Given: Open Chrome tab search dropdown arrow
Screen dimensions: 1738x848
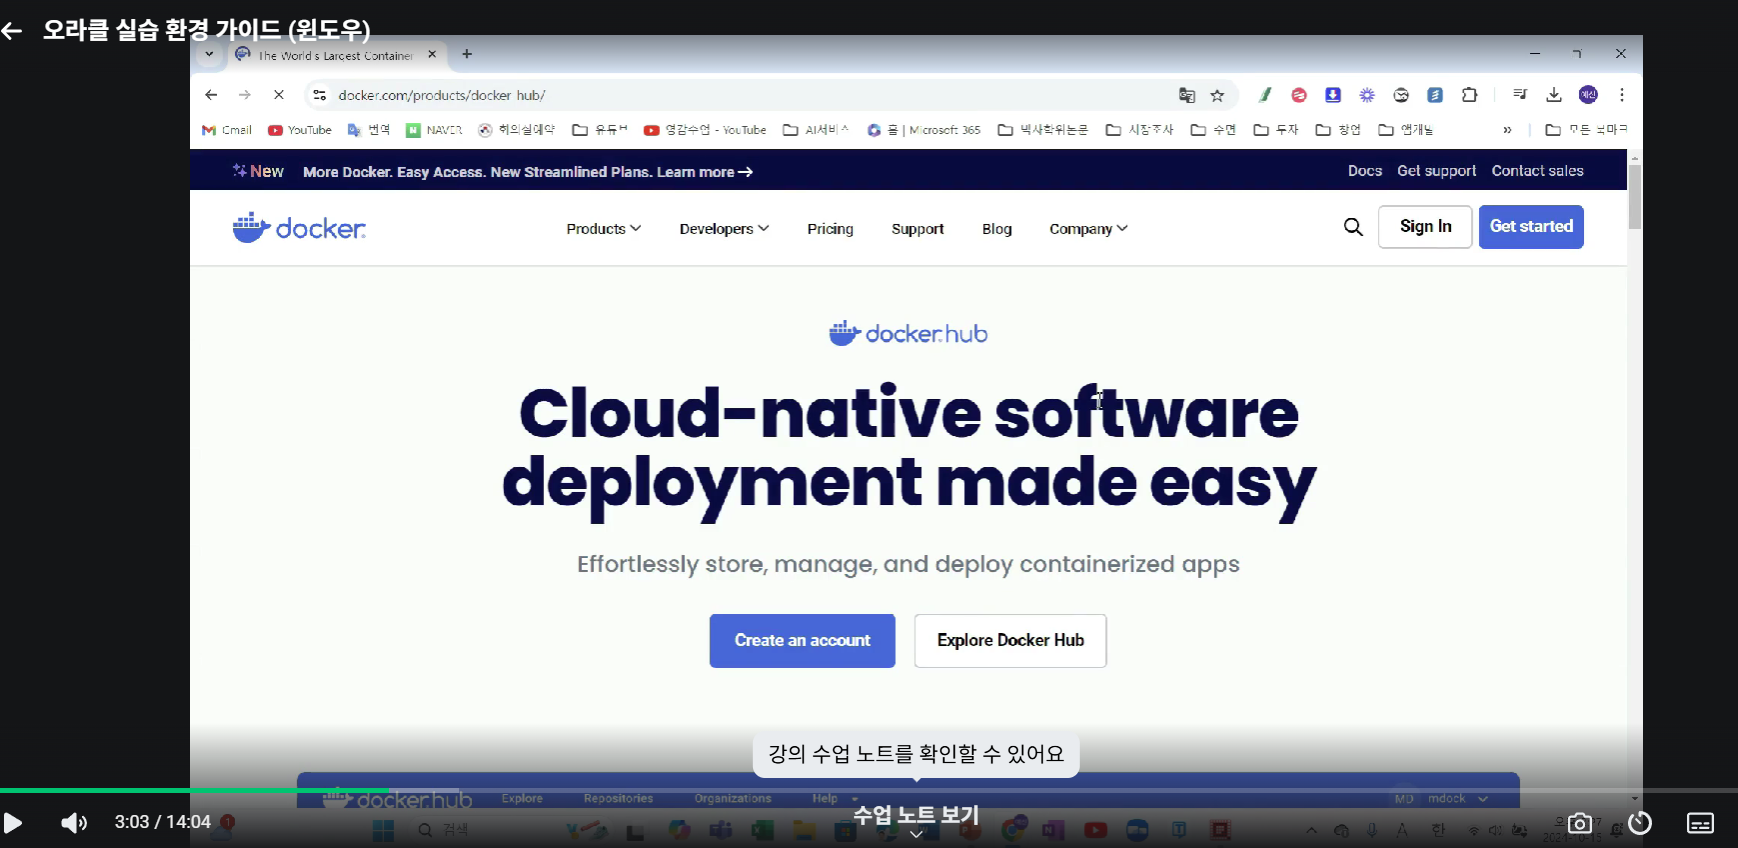Looking at the screenshot, I should tap(209, 55).
